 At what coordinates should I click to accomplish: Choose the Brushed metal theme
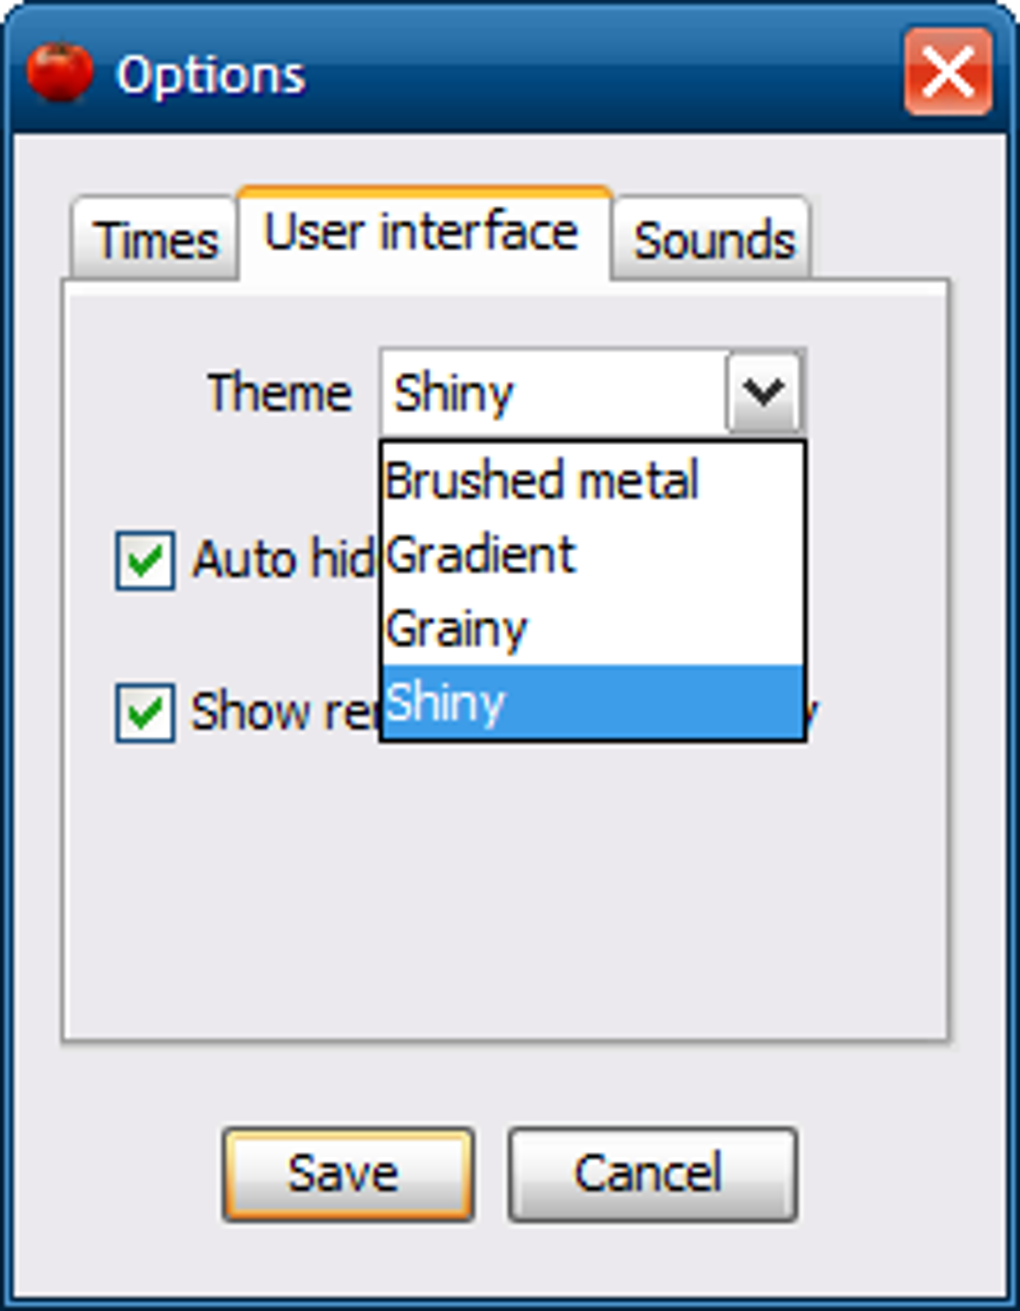coord(593,480)
